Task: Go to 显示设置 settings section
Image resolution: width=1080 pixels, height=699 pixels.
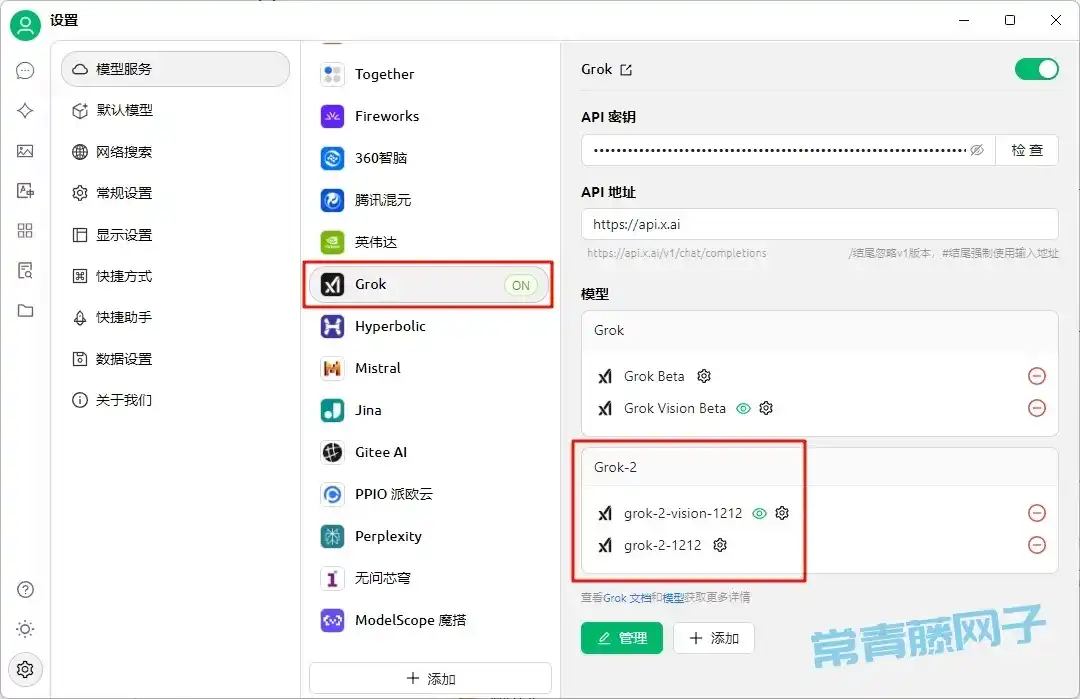Action: 175,235
